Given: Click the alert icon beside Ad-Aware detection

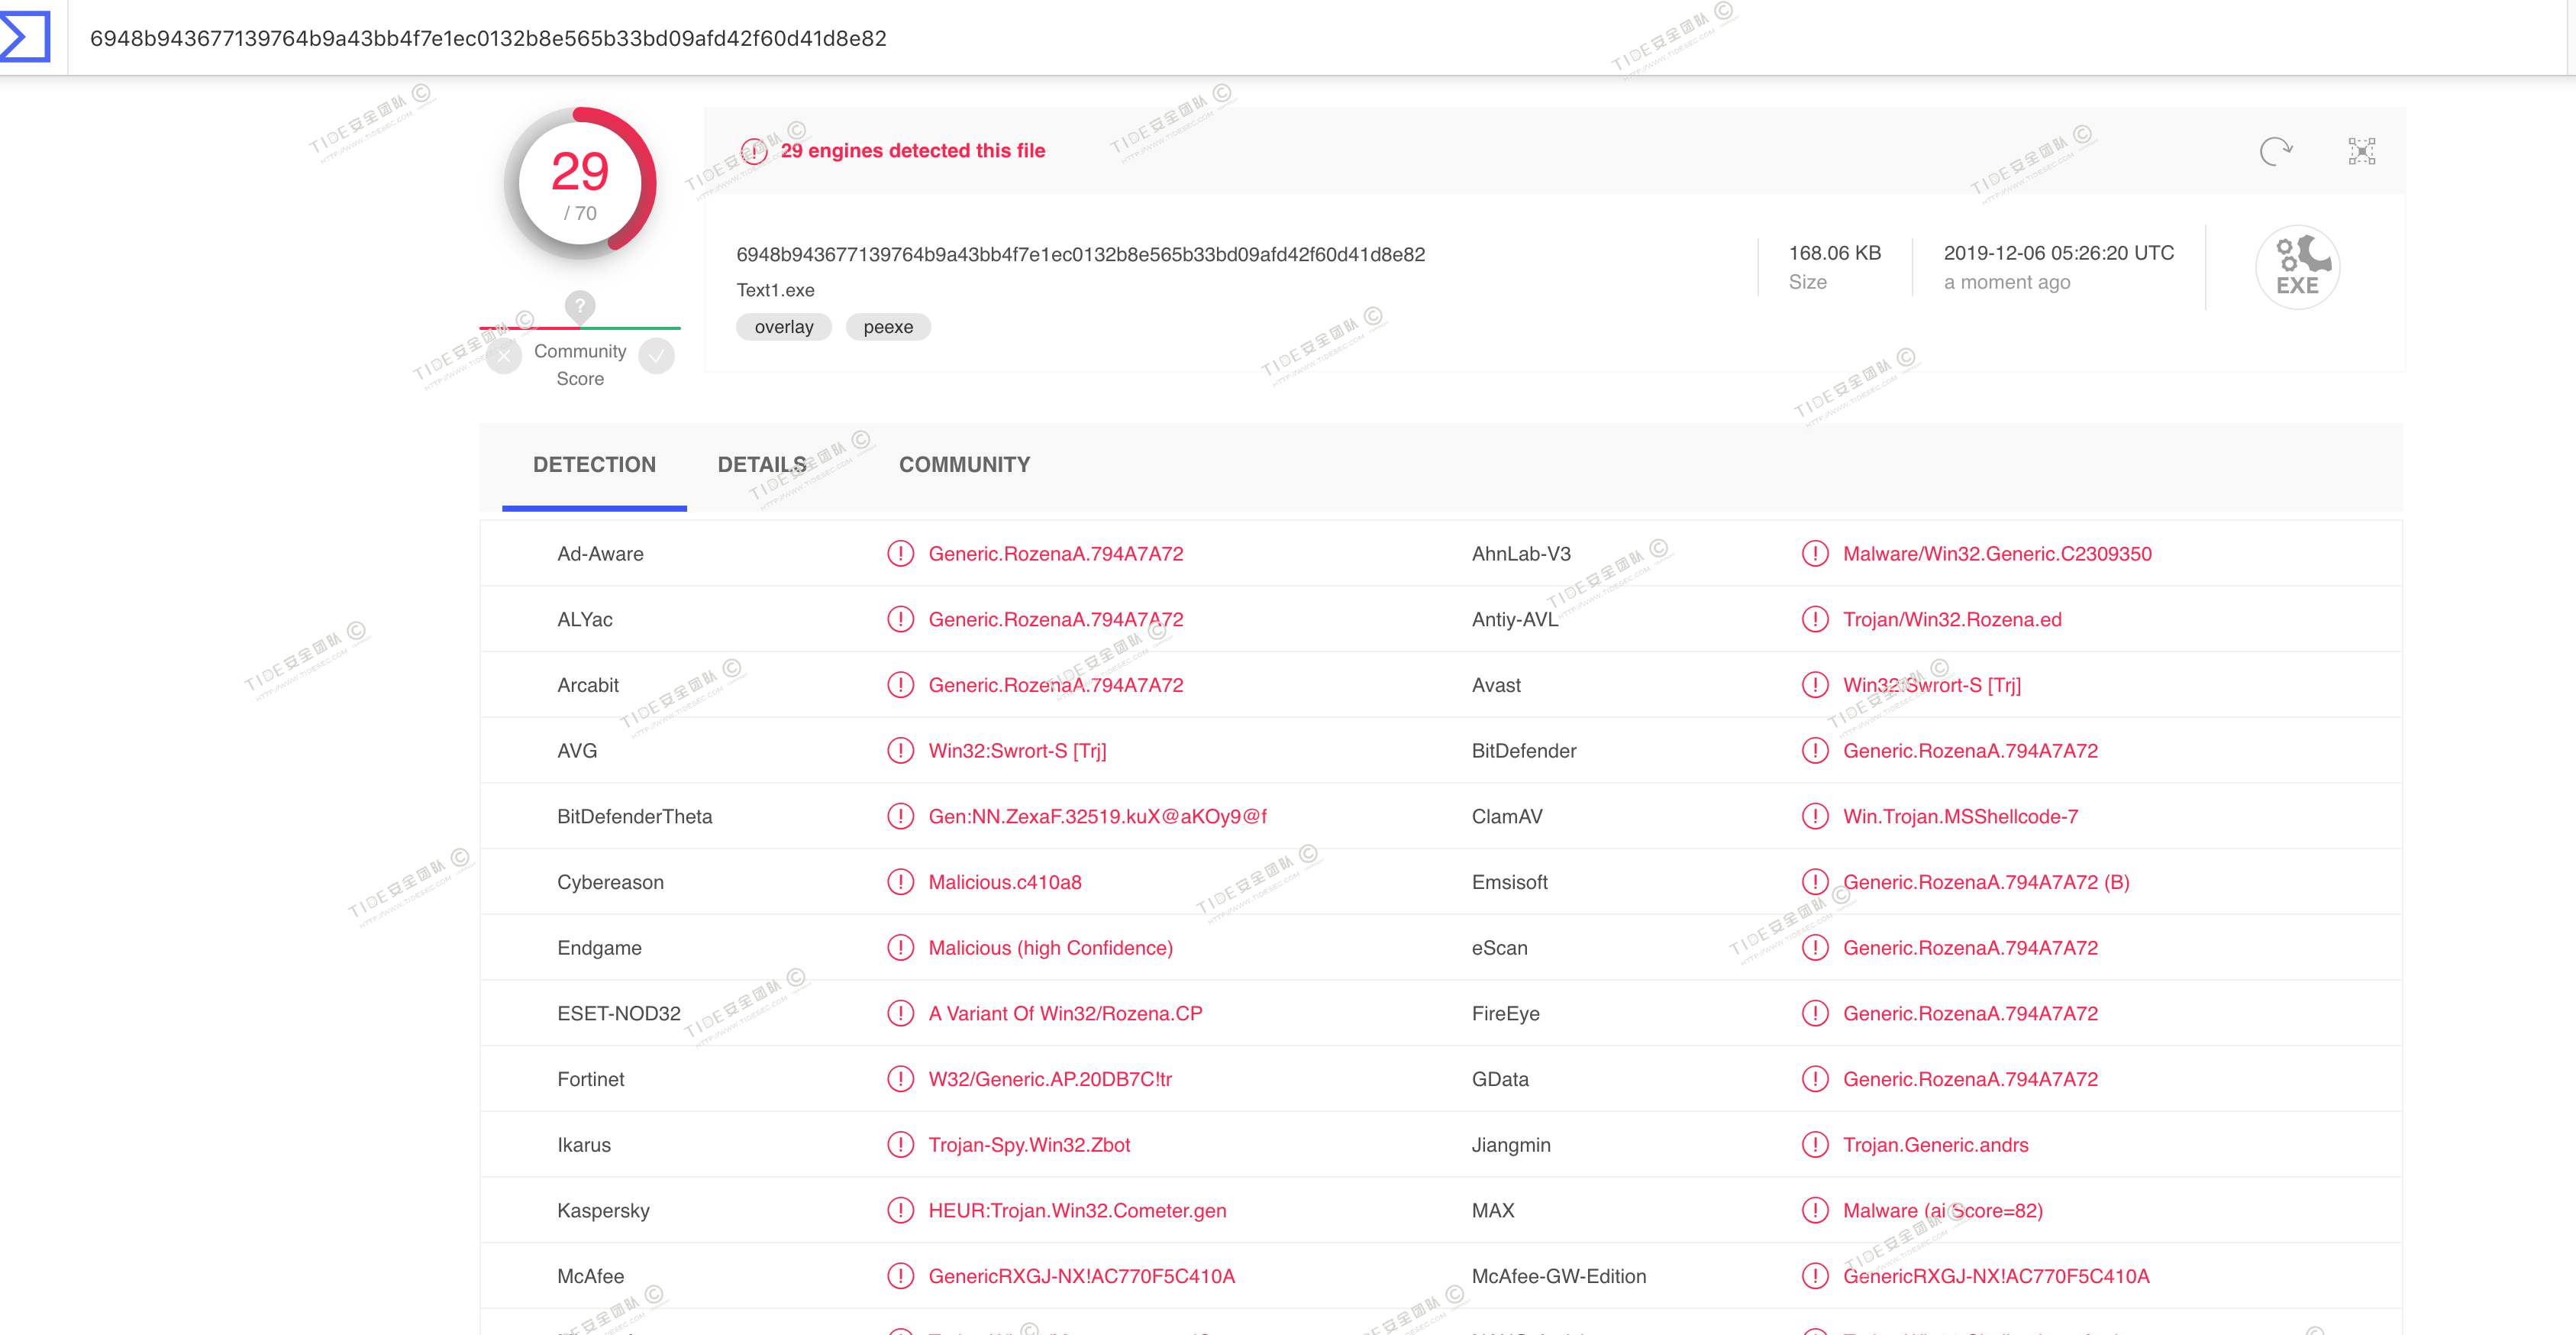Looking at the screenshot, I should (900, 553).
